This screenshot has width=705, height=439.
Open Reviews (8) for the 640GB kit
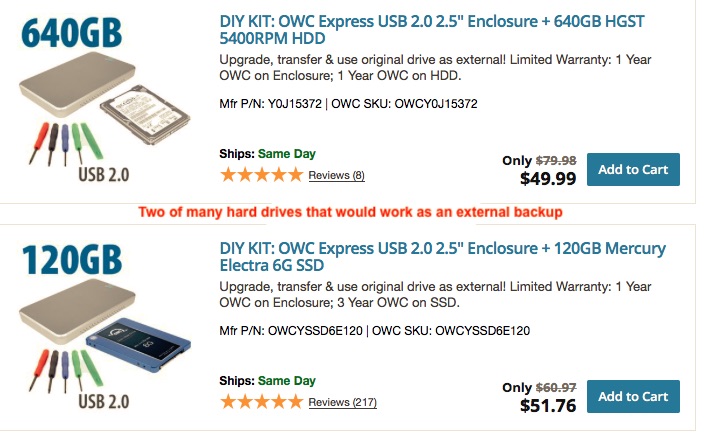[x=336, y=176]
